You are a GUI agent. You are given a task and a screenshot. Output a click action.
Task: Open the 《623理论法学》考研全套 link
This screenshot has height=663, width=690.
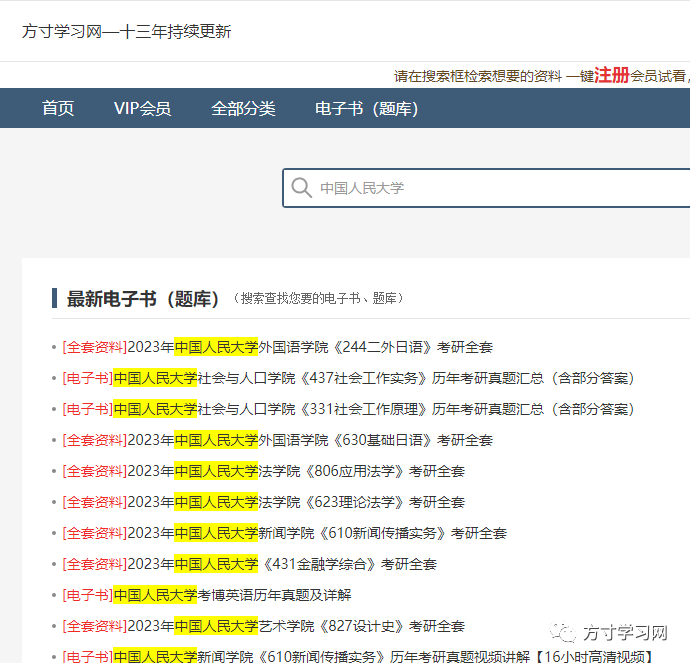[x=264, y=502]
